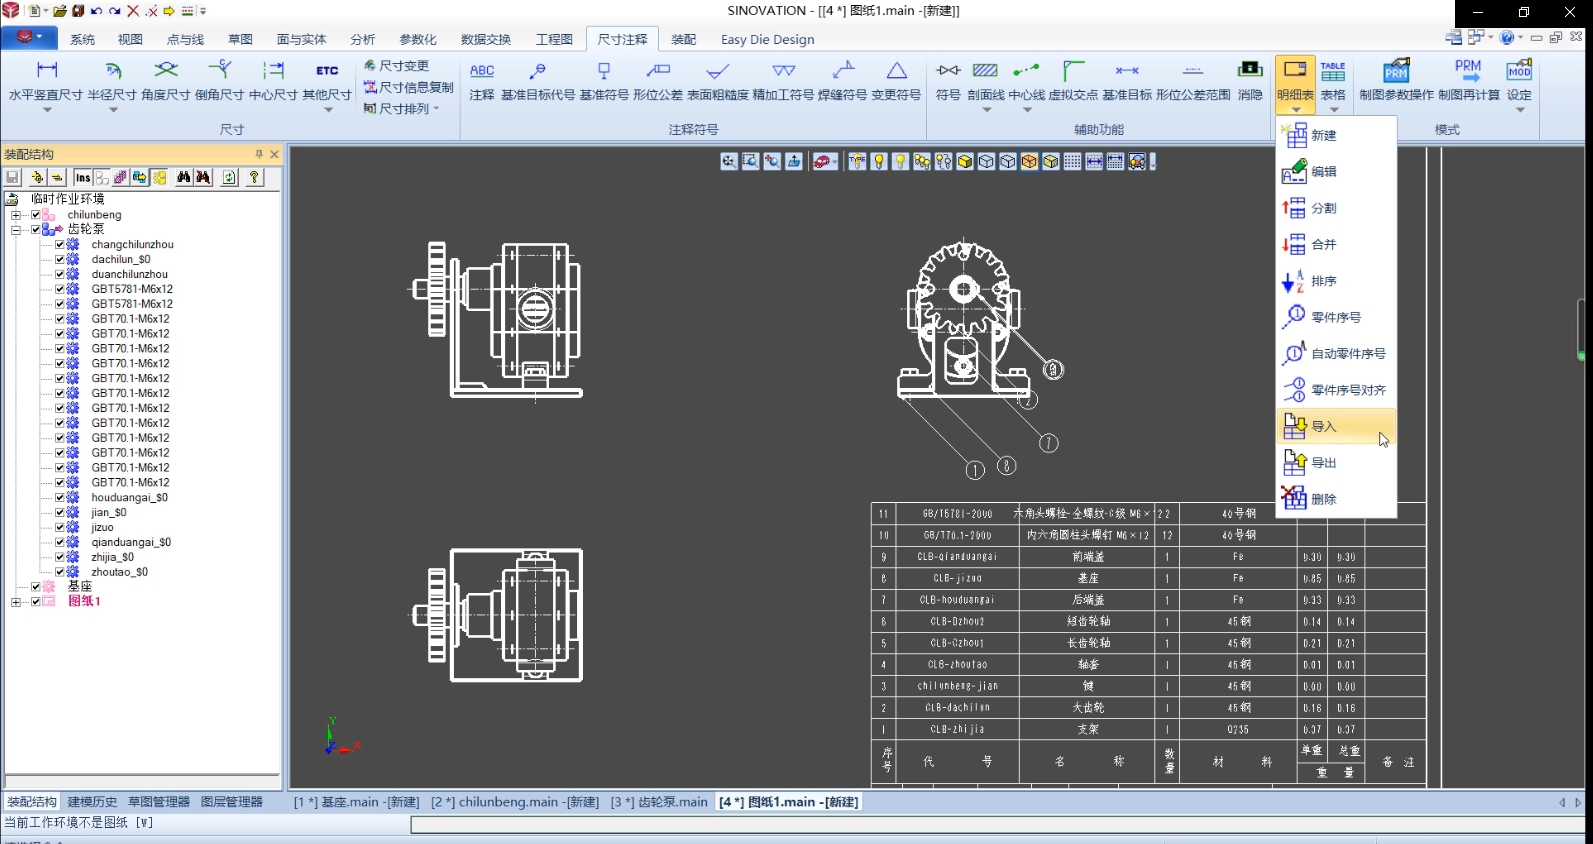Click the yellow shaded cube display icon
The image size is (1593, 844).
click(x=965, y=161)
